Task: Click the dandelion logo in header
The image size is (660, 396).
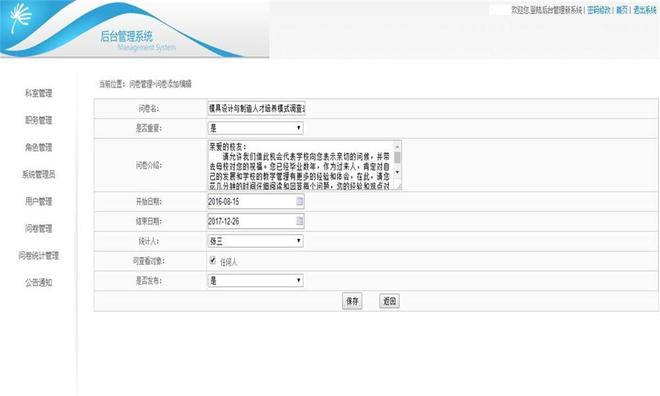Action: 20,17
